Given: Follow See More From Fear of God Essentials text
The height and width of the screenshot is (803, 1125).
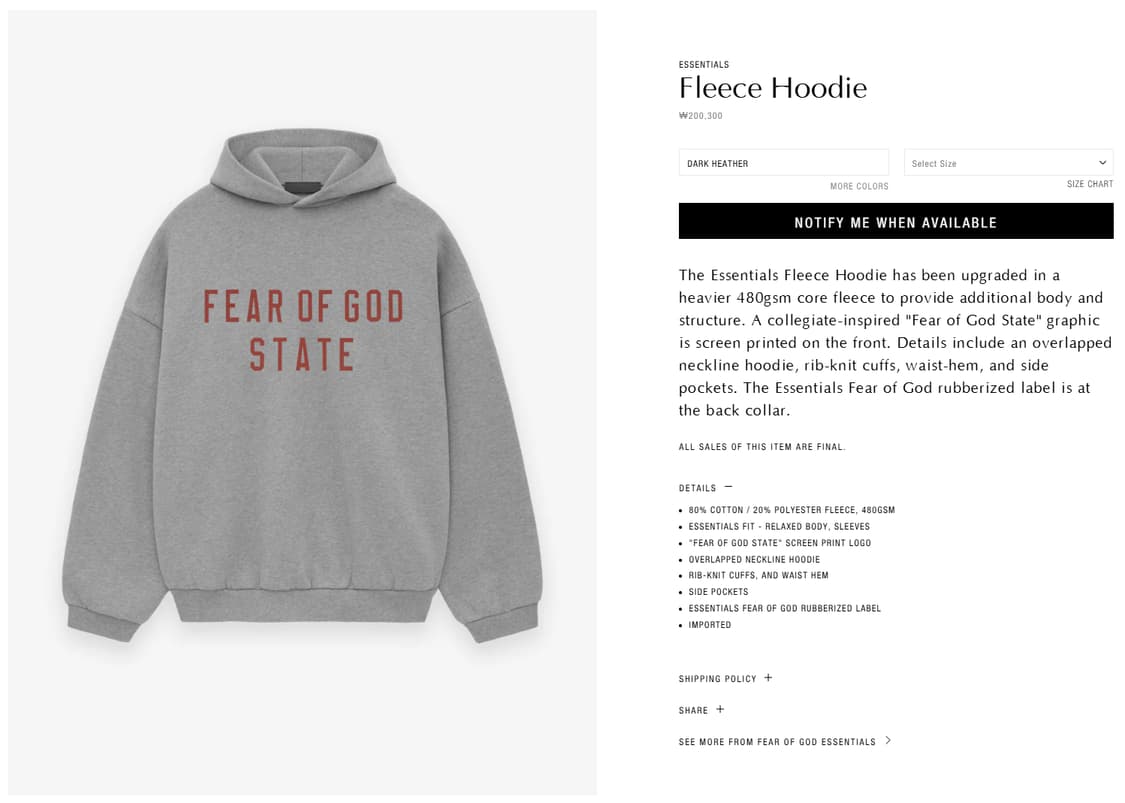Looking at the screenshot, I should pos(776,742).
